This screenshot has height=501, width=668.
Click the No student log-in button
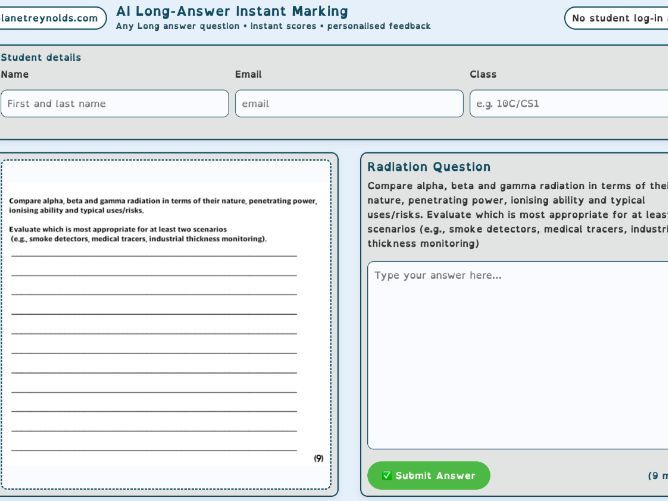(616, 18)
